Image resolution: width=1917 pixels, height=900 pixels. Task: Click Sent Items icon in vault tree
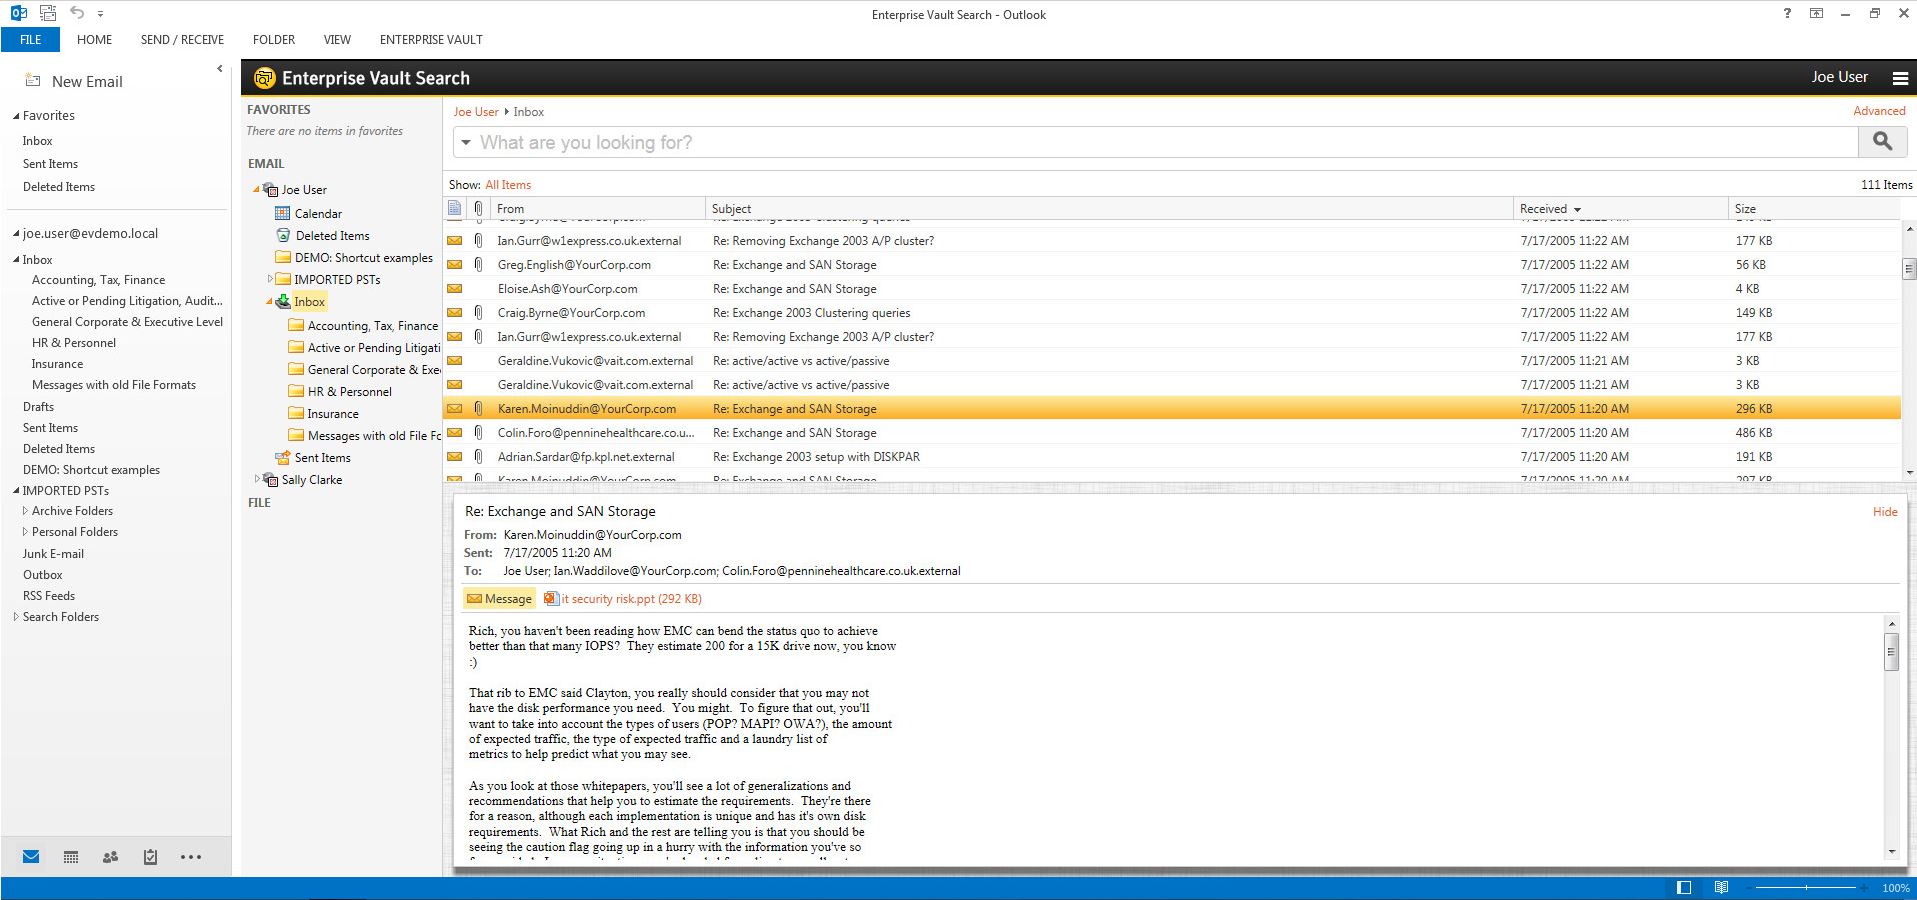coord(283,457)
